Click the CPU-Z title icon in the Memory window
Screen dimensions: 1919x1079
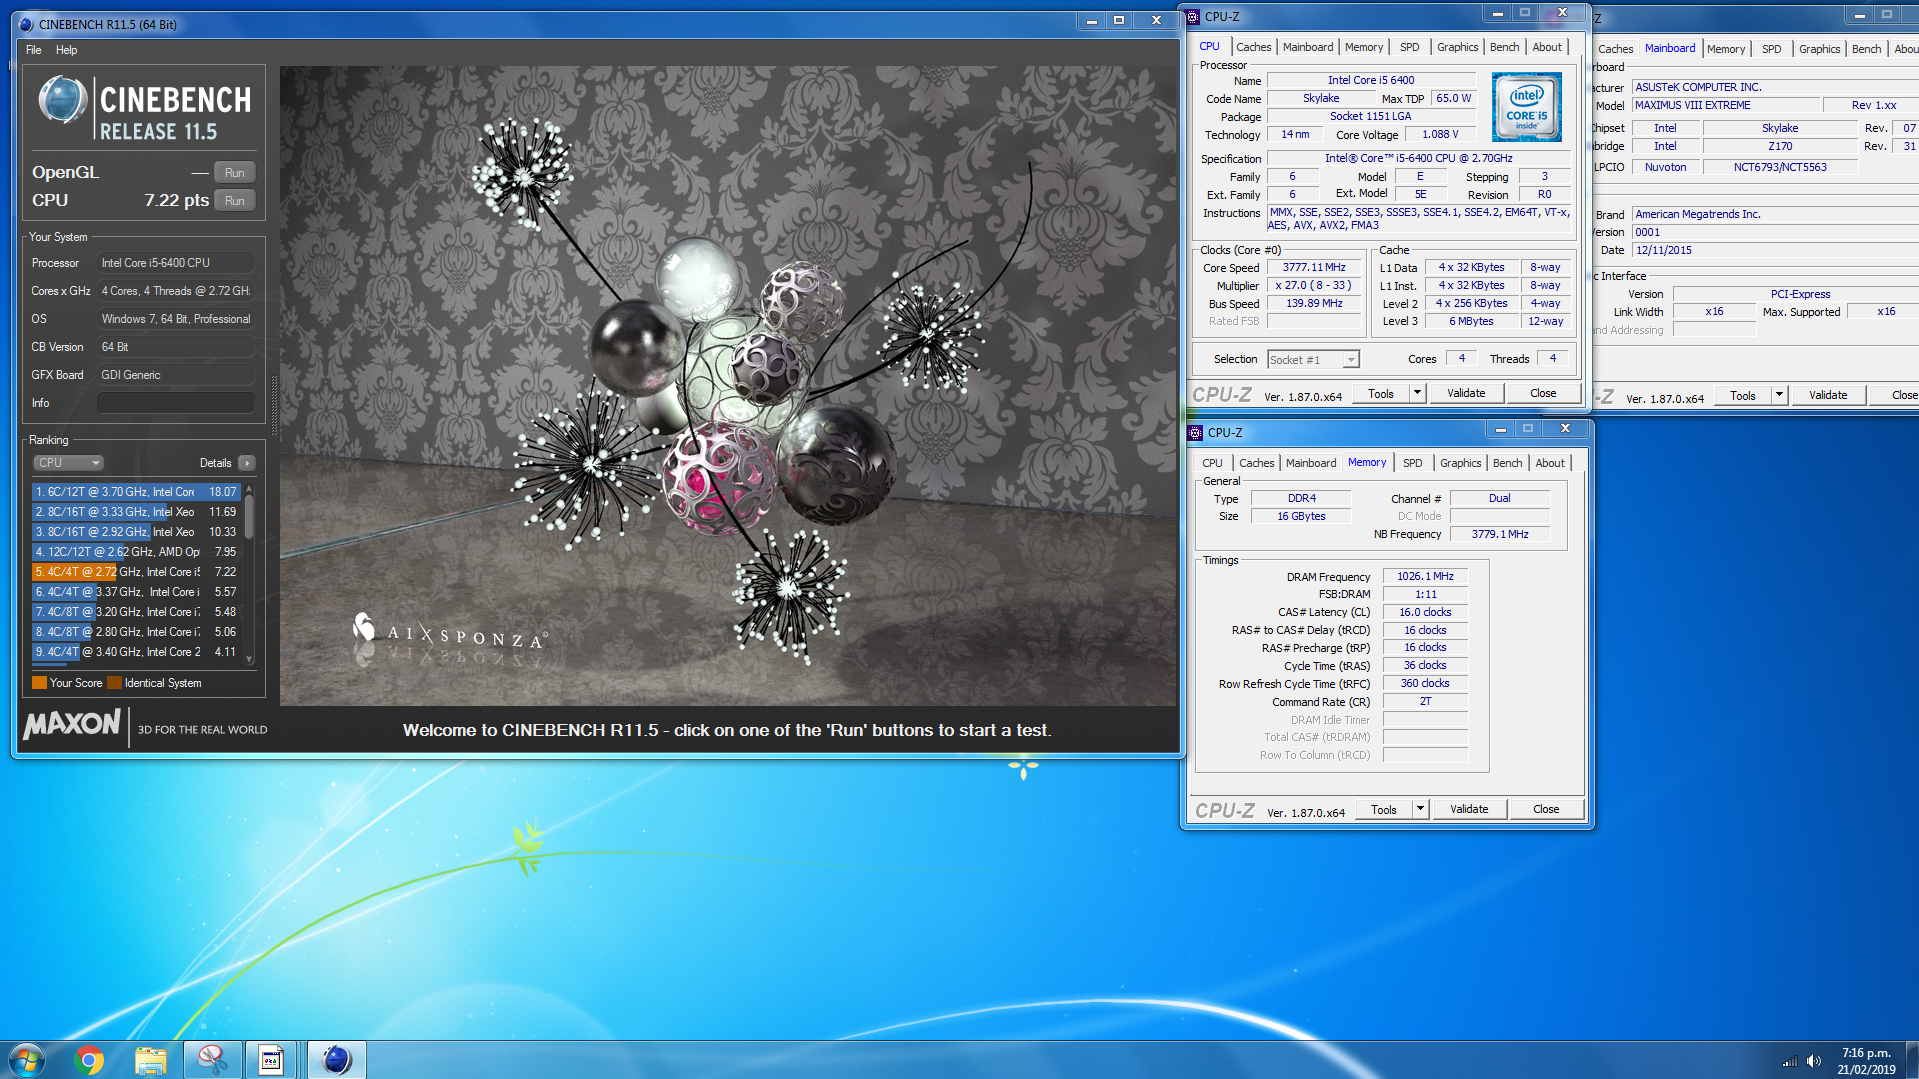click(x=1195, y=432)
